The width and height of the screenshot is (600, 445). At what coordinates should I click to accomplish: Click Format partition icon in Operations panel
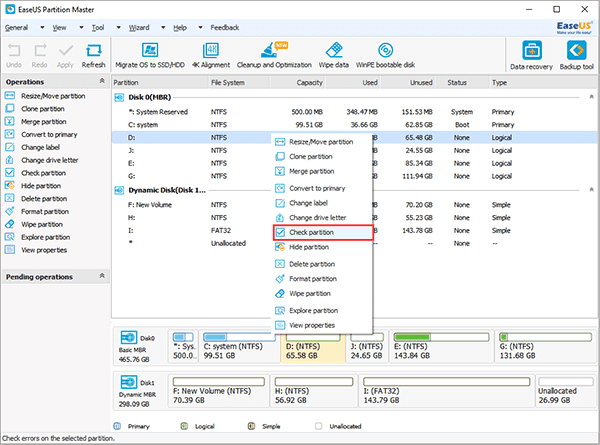click(x=10, y=211)
